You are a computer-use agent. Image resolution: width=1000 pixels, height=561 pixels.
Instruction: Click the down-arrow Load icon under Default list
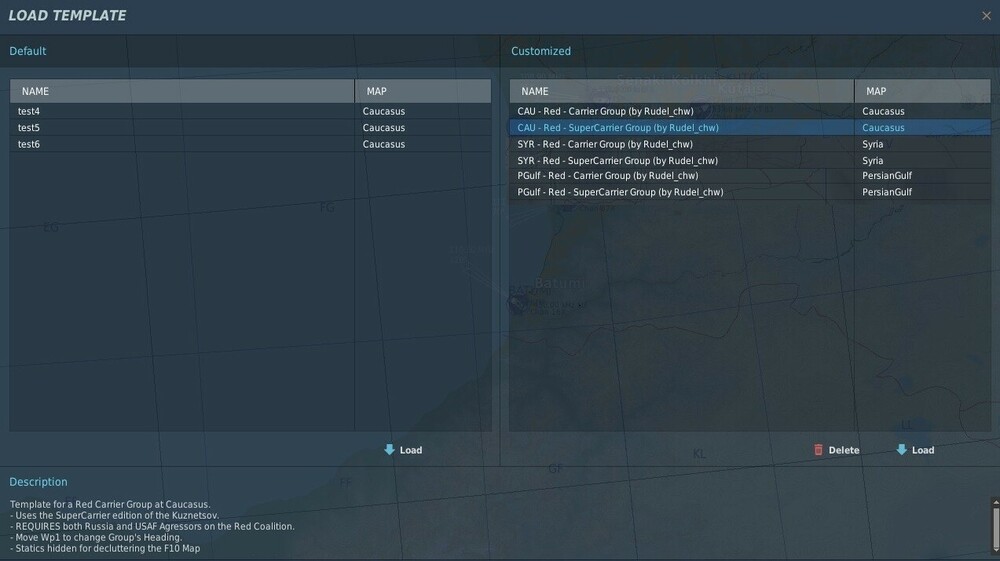389,449
